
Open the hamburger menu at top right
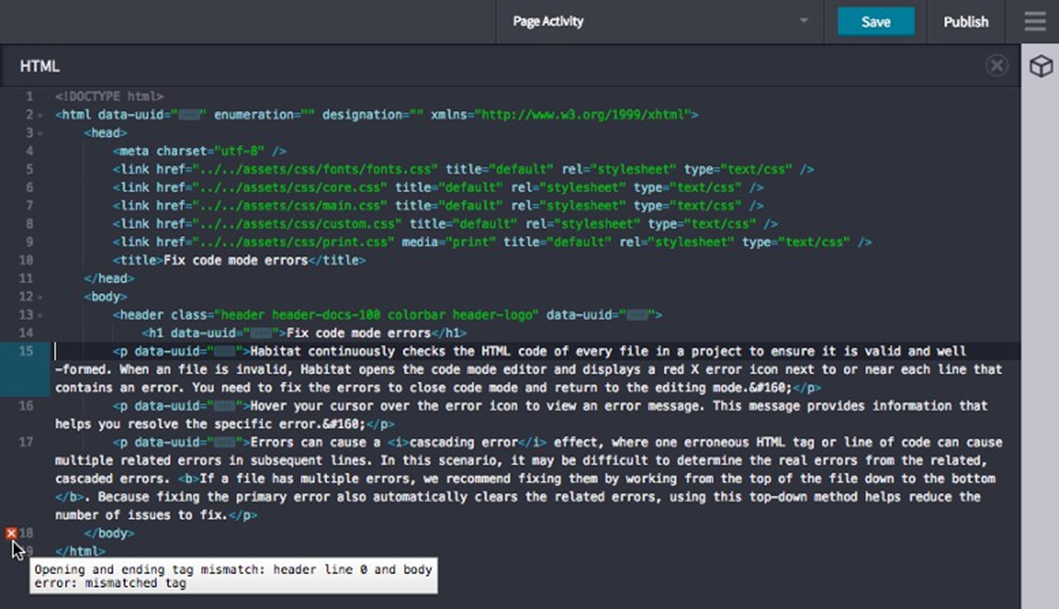pos(1035,21)
